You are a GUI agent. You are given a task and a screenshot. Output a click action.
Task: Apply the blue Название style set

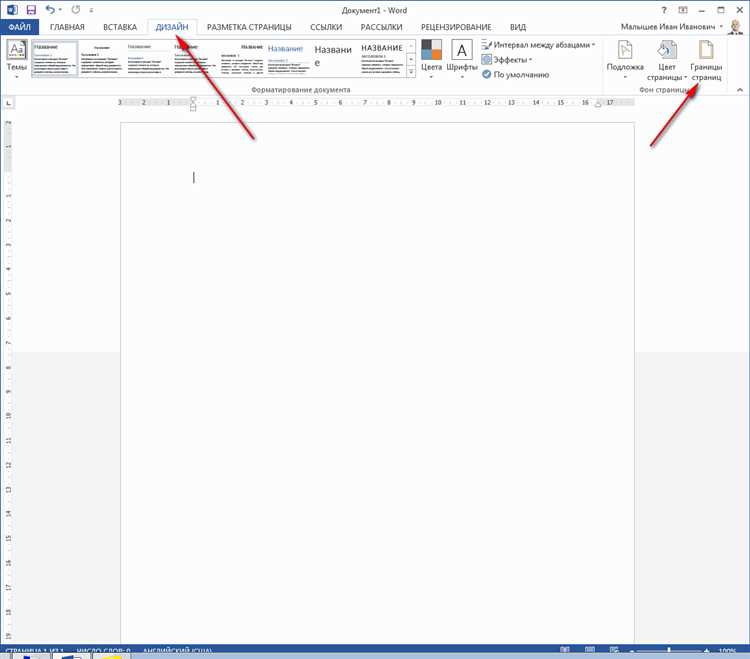[x=288, y=59]
